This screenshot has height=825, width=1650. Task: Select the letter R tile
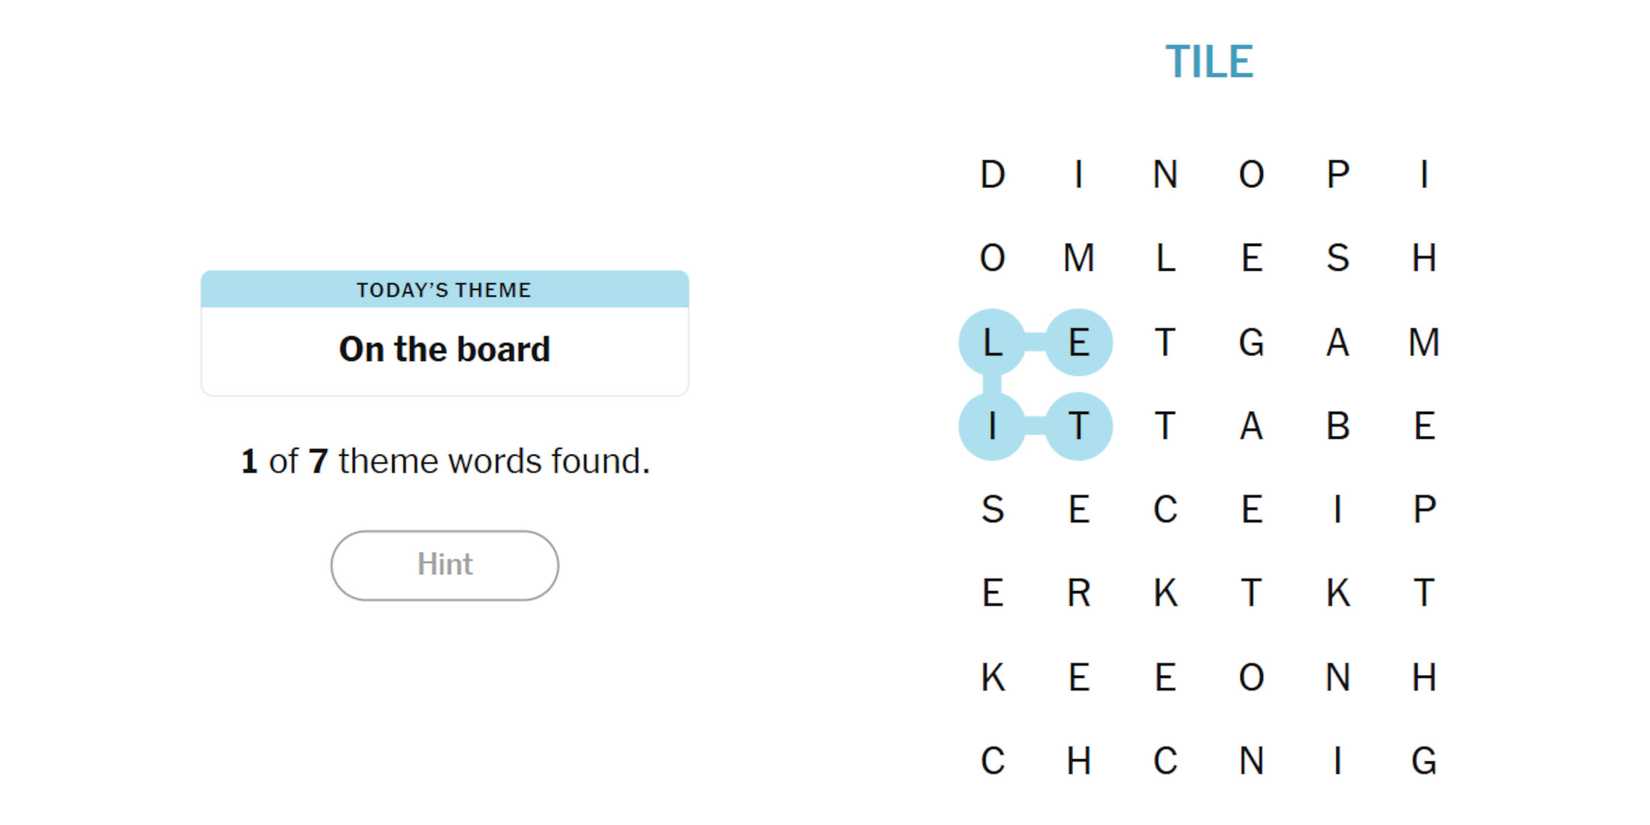coord(1078,594)
